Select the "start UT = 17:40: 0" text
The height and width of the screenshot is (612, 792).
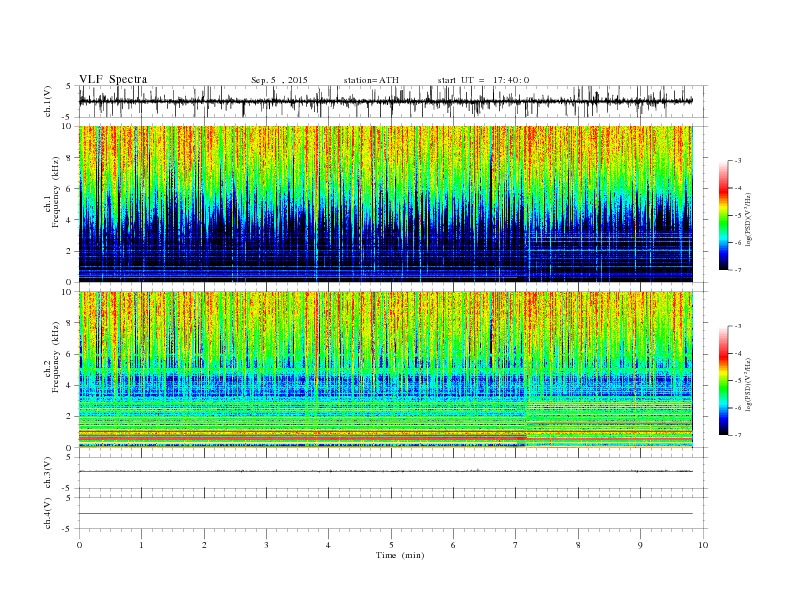(483, 80)
